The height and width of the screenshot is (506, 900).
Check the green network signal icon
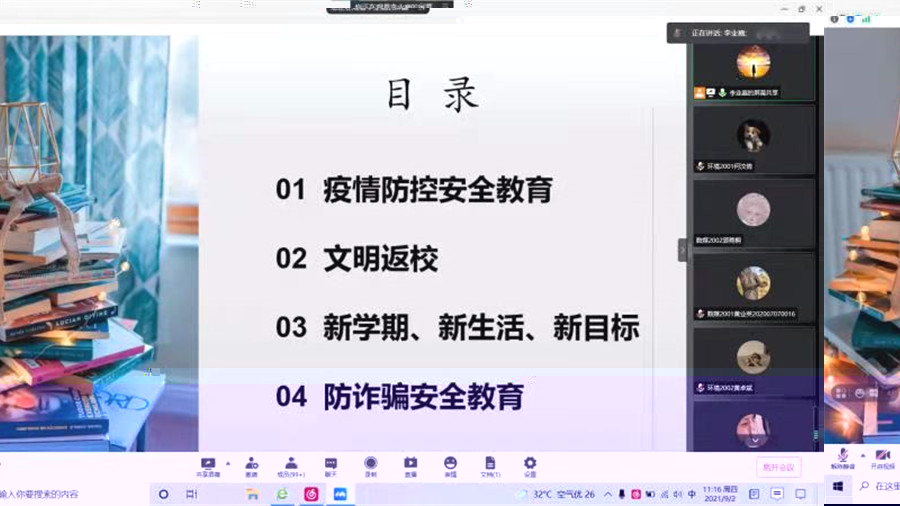pos(866,20)
